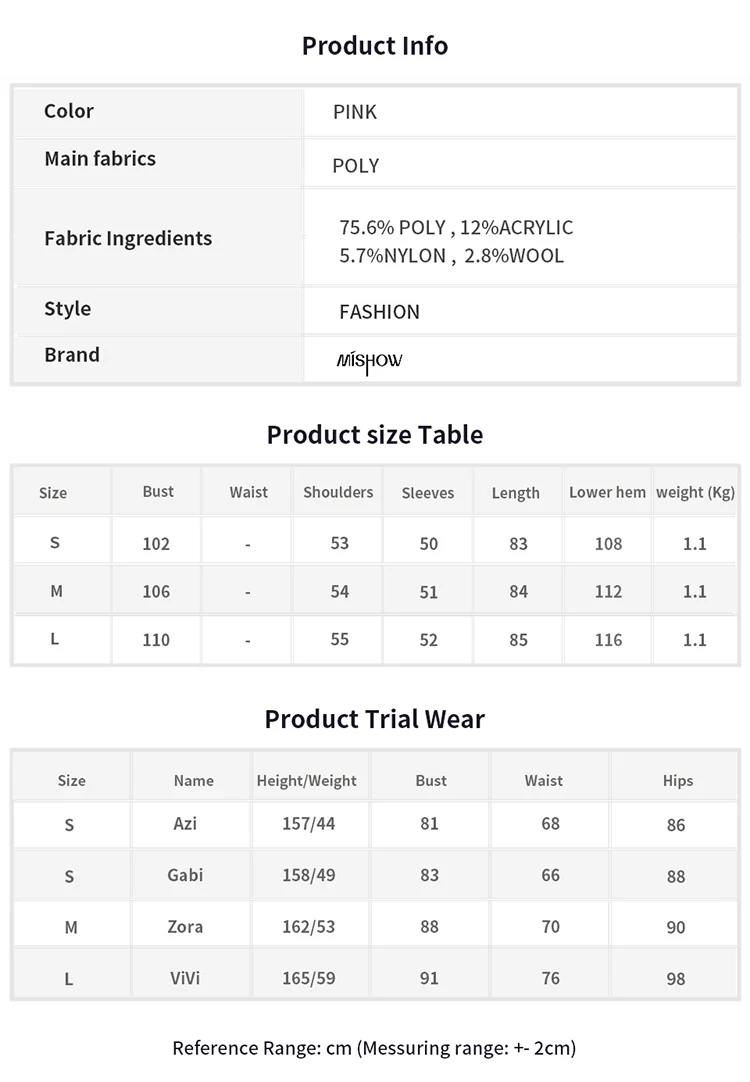This screenshot has height=1082, width=750.
Task: Click the model name Azi
Action: tap(185, 823)
